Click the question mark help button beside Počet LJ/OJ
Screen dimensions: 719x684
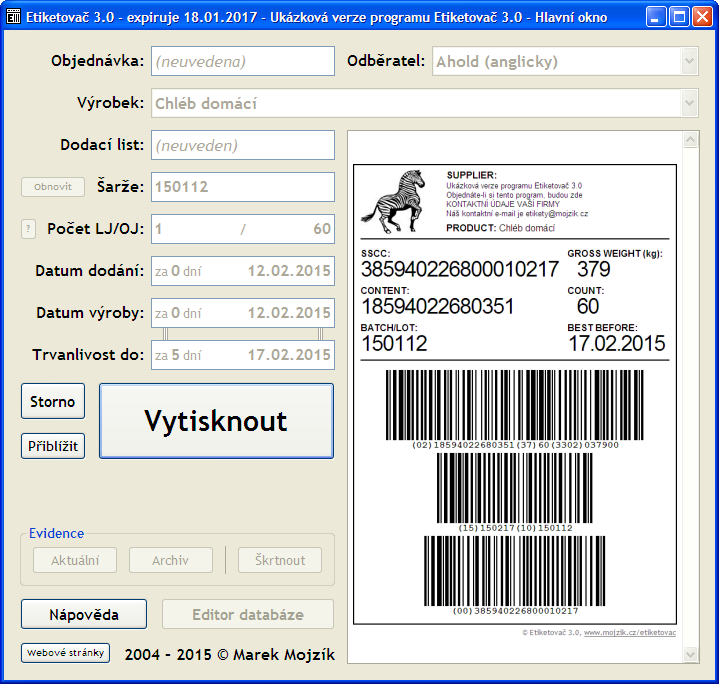pyautogui.click(x=28, y=229)
